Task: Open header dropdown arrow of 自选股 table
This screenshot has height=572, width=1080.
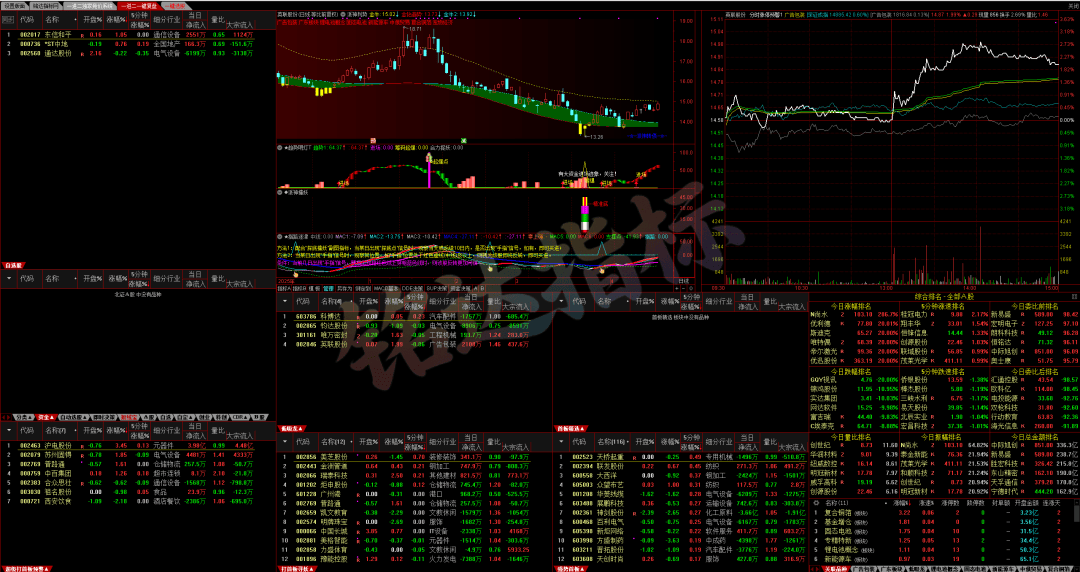Action: point(8,279)
